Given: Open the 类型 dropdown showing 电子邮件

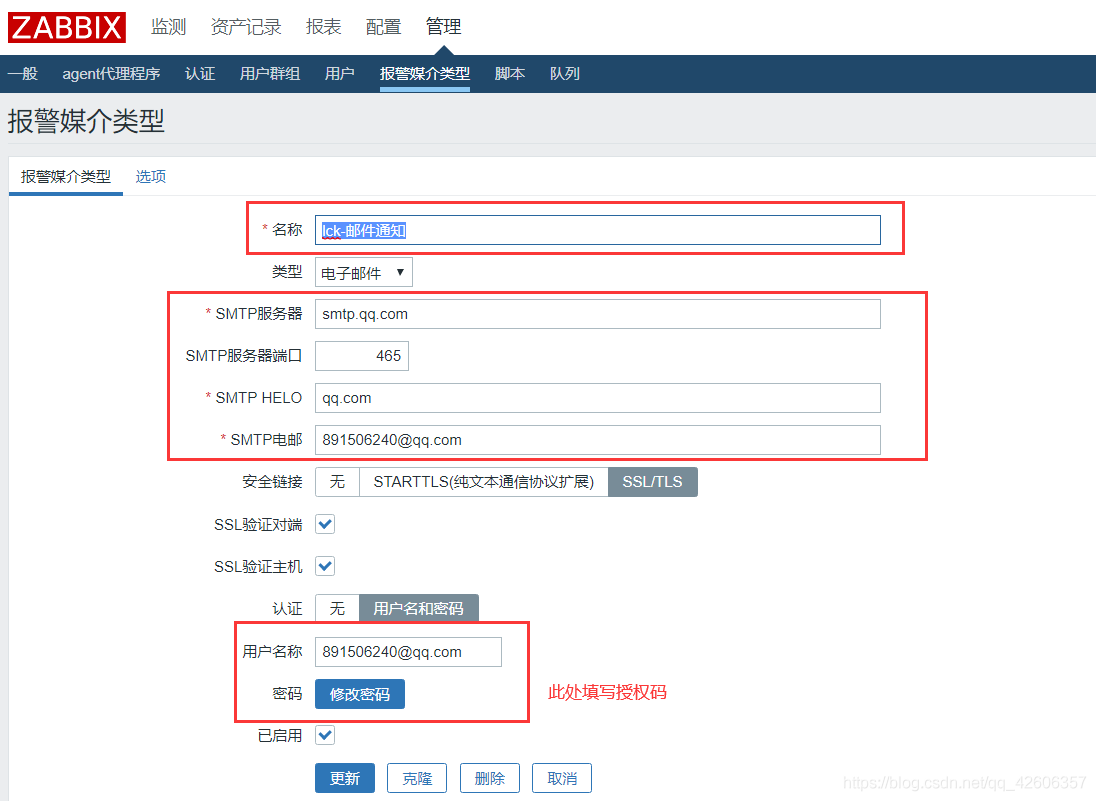Looking at the screenshot, I should (x=363, y=272).
